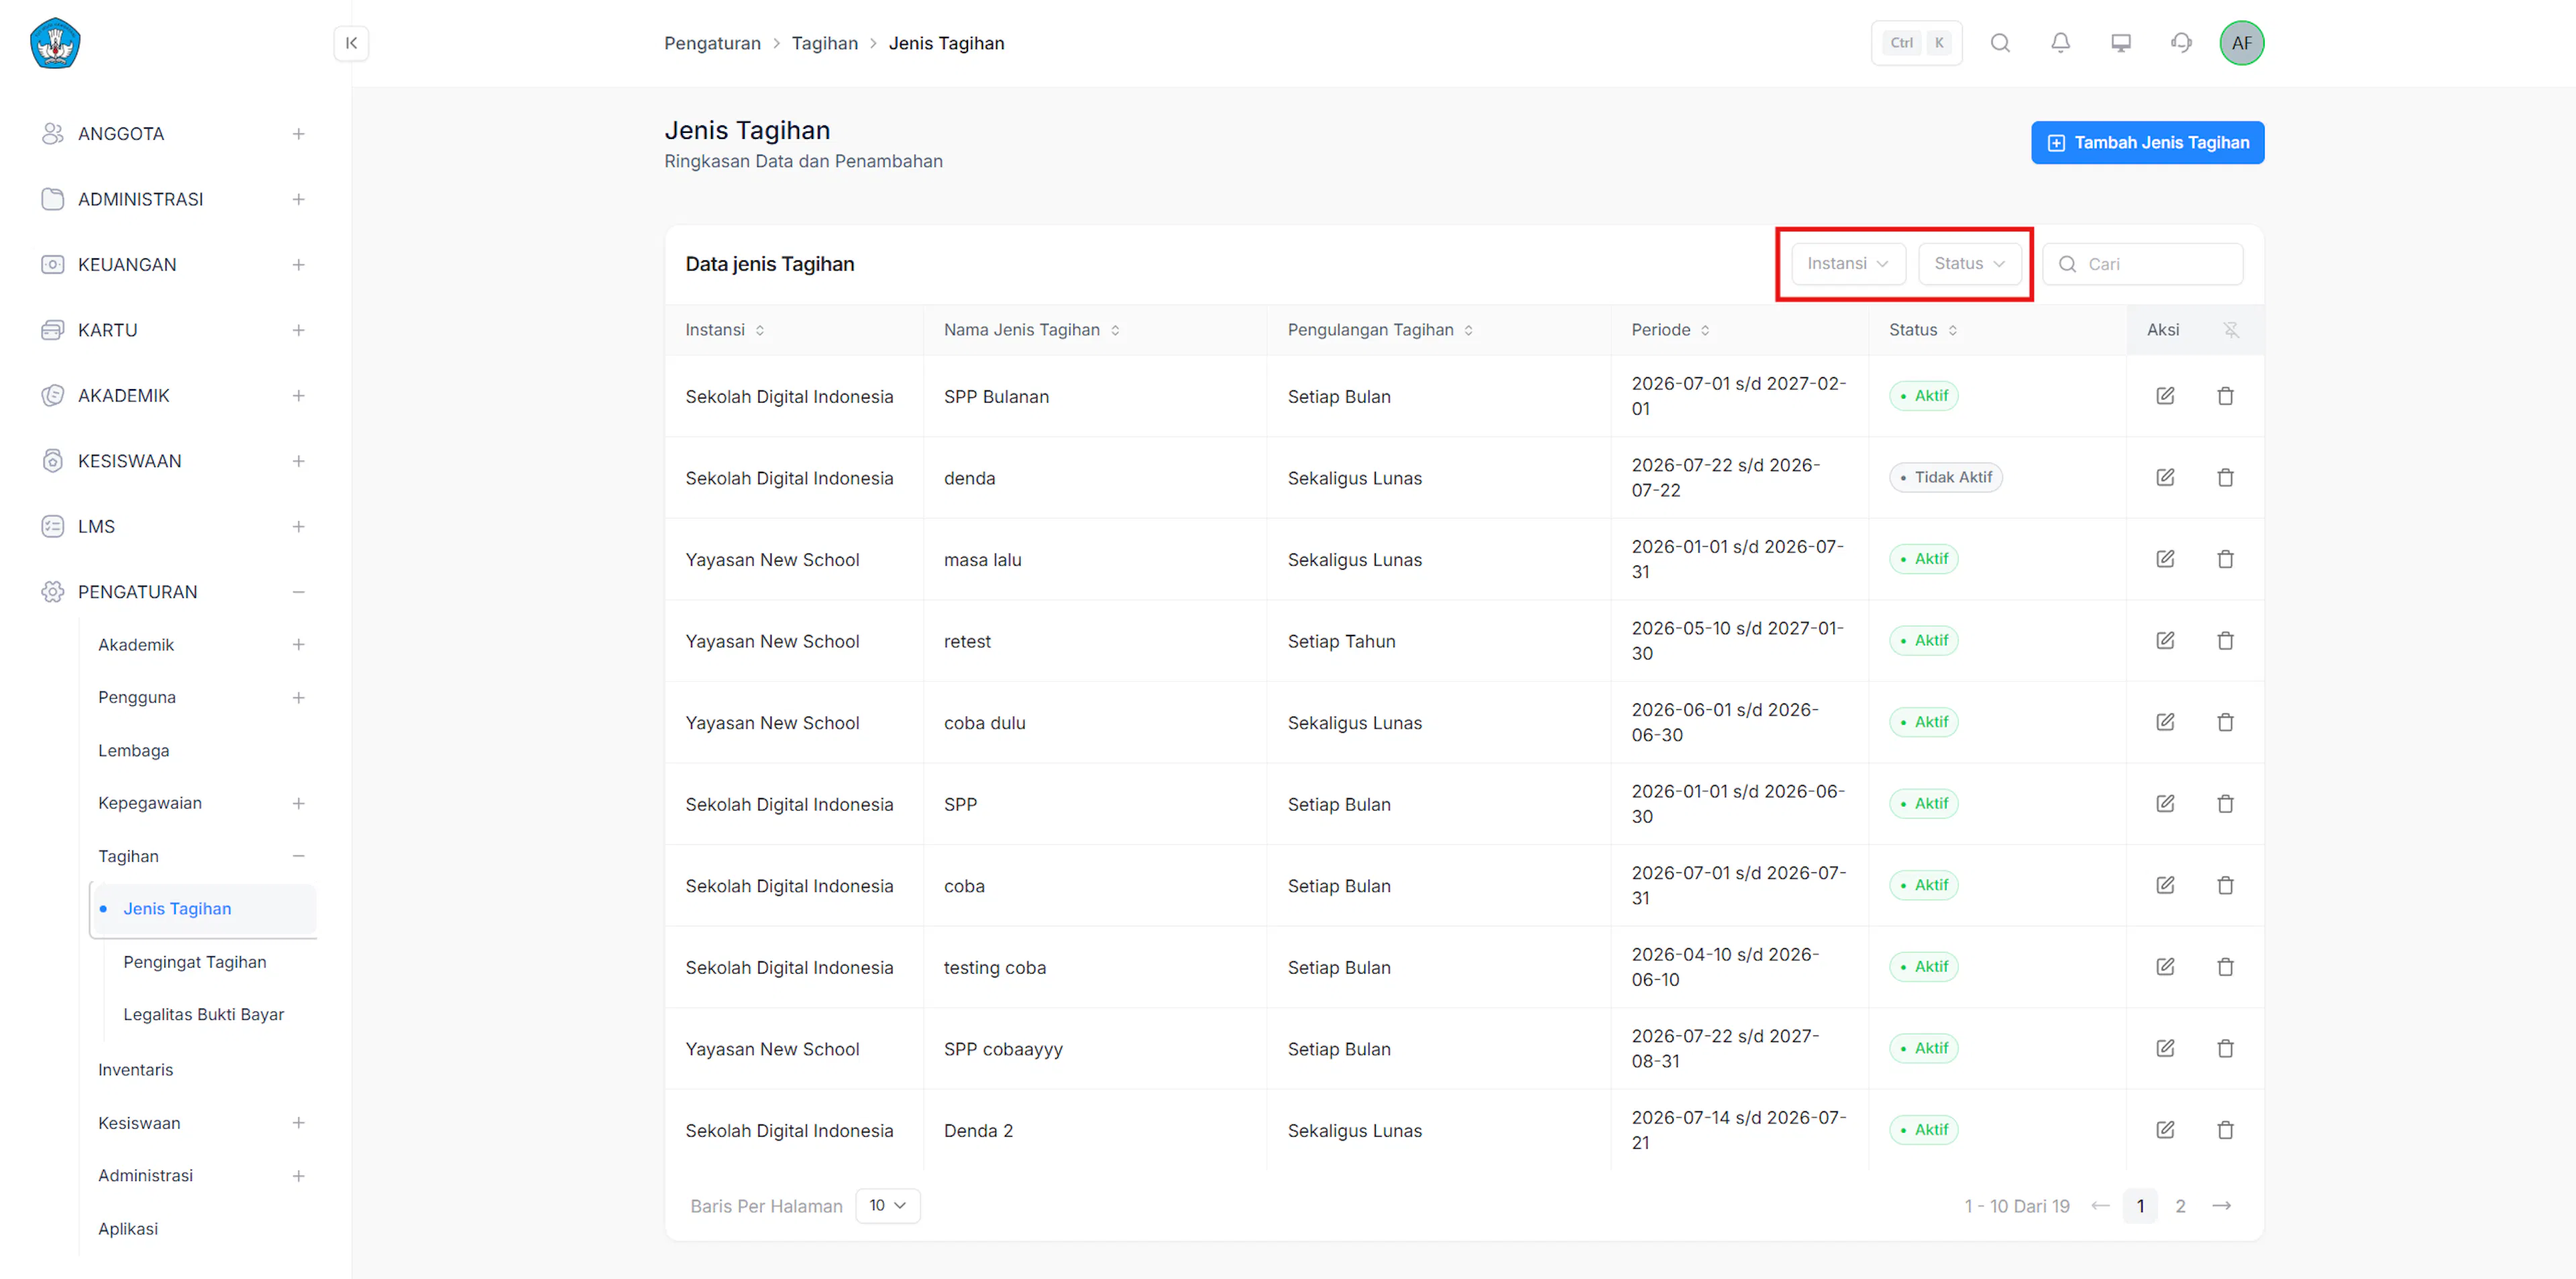Delete the SPP Bulanan row
2576x1279 pixels.
click(x=2225, y=396)
